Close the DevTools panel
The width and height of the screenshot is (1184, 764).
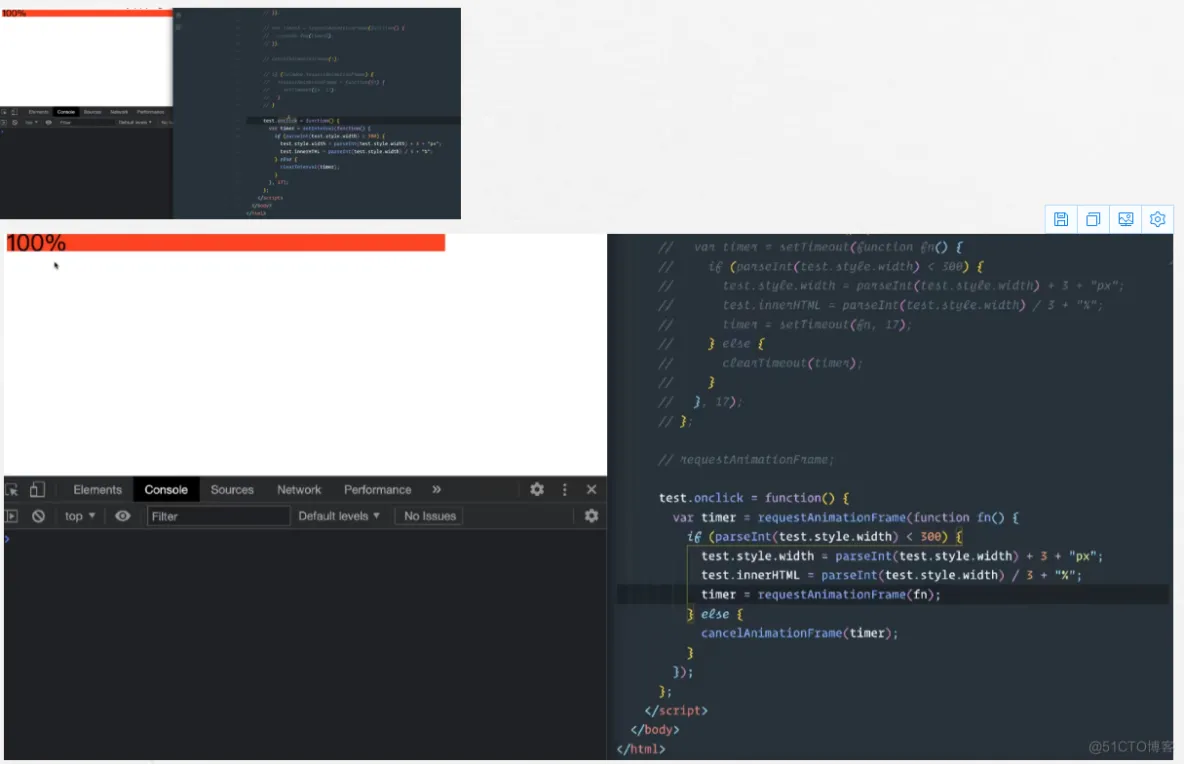pyautogui.click(x=591, y=489)
